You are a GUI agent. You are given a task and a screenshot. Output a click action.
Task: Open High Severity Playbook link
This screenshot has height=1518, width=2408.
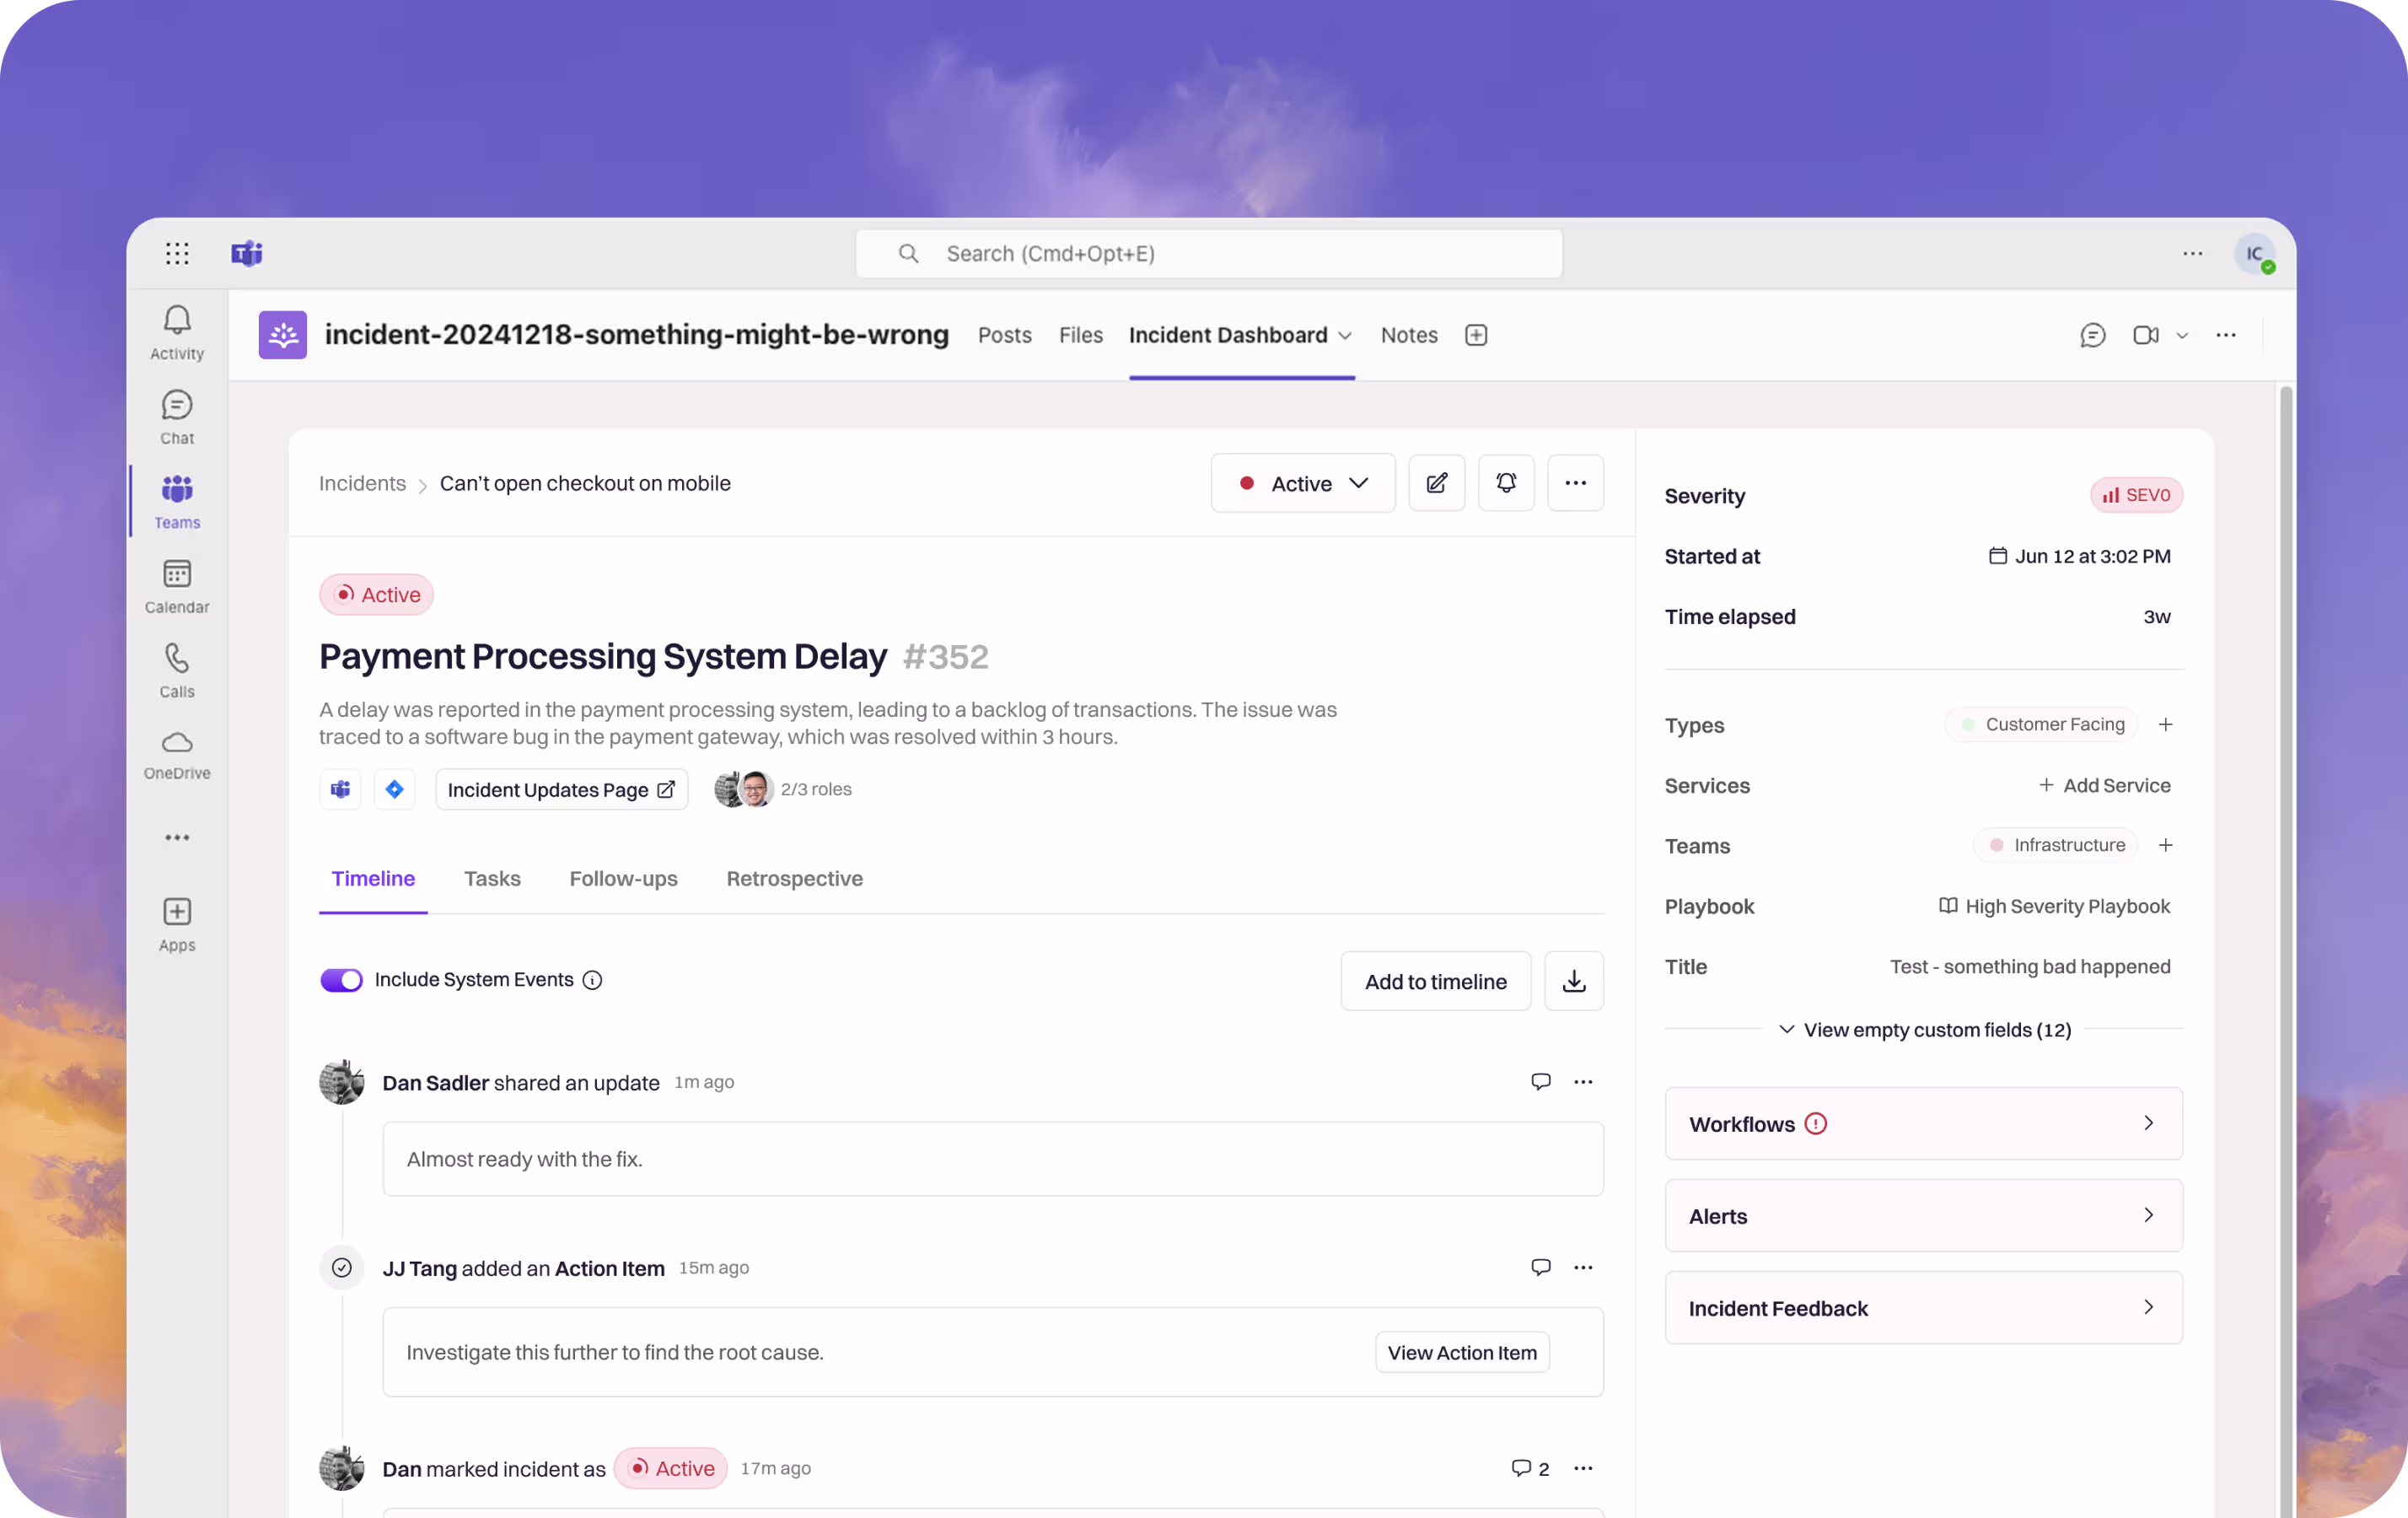click(x=2054, y=907)
